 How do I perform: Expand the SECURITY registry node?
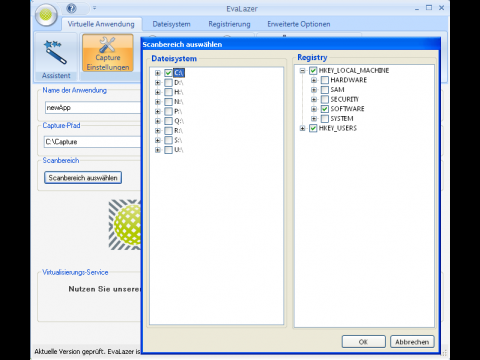point(314,99)
